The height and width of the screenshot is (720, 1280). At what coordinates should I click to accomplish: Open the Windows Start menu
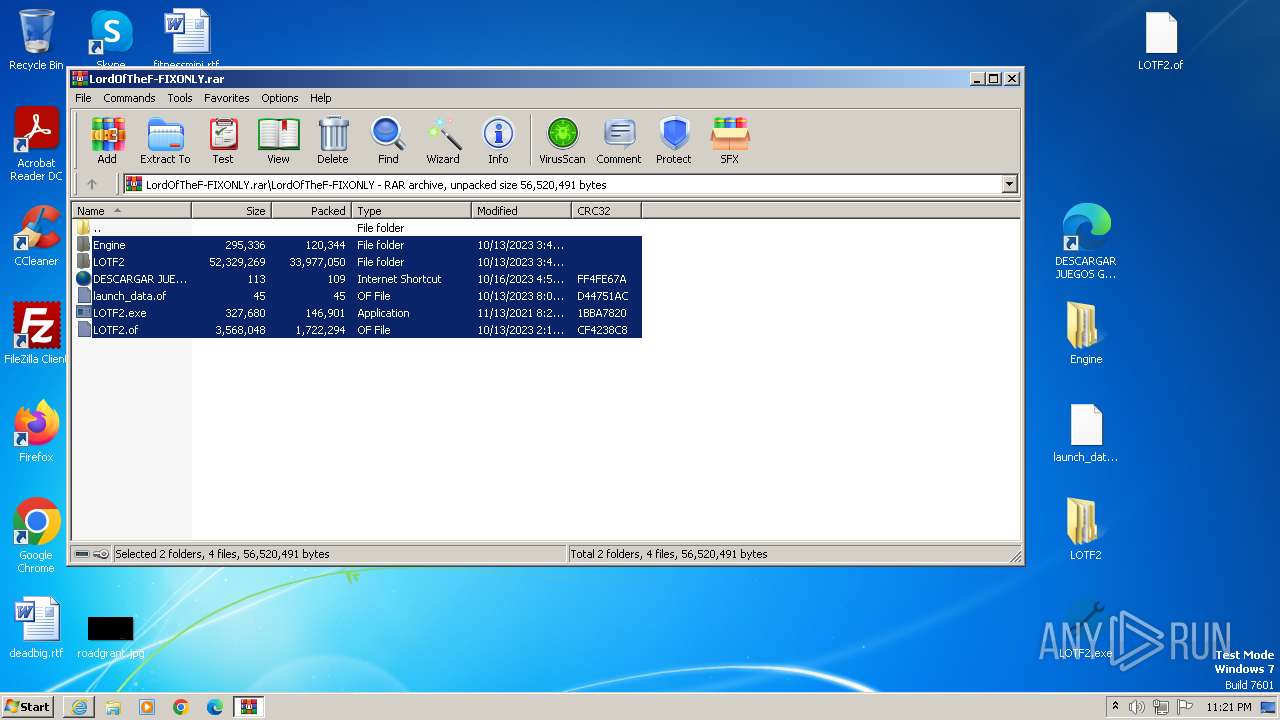point(27,706)
